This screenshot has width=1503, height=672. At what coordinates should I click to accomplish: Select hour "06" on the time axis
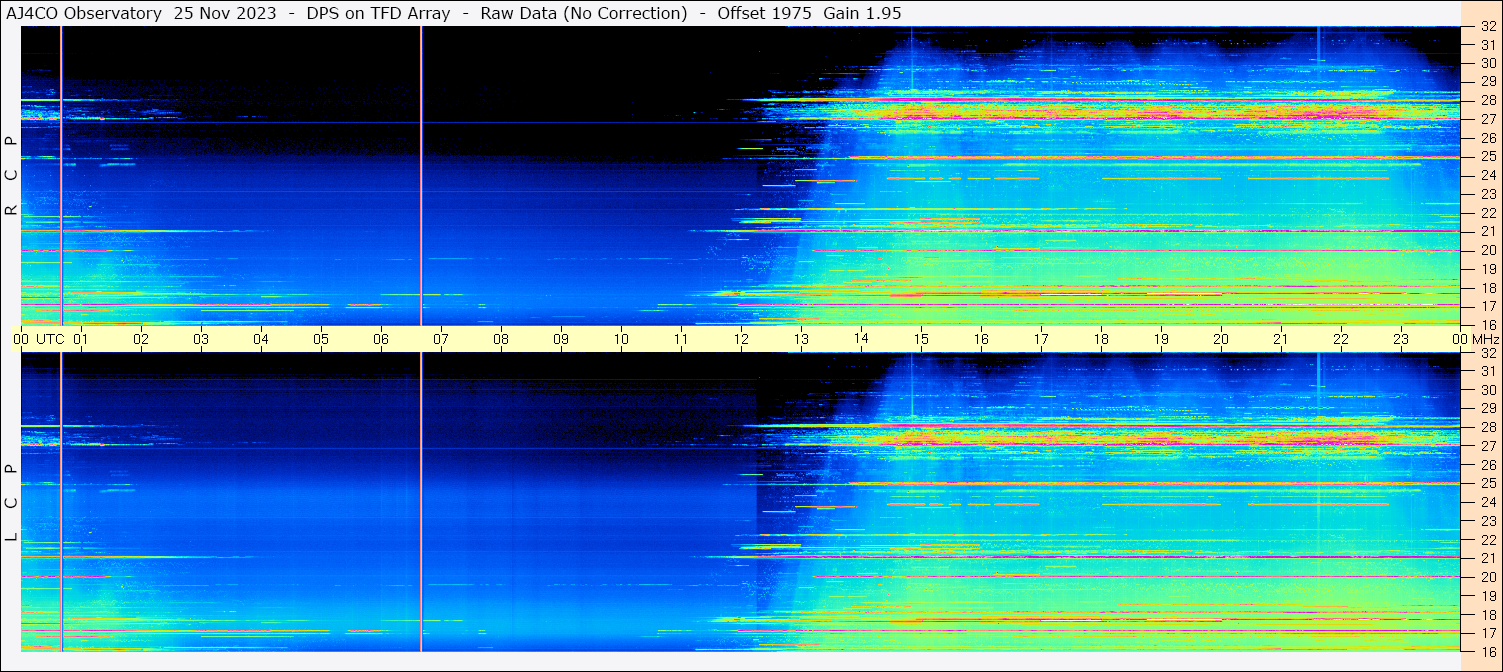tap(381, 339)
